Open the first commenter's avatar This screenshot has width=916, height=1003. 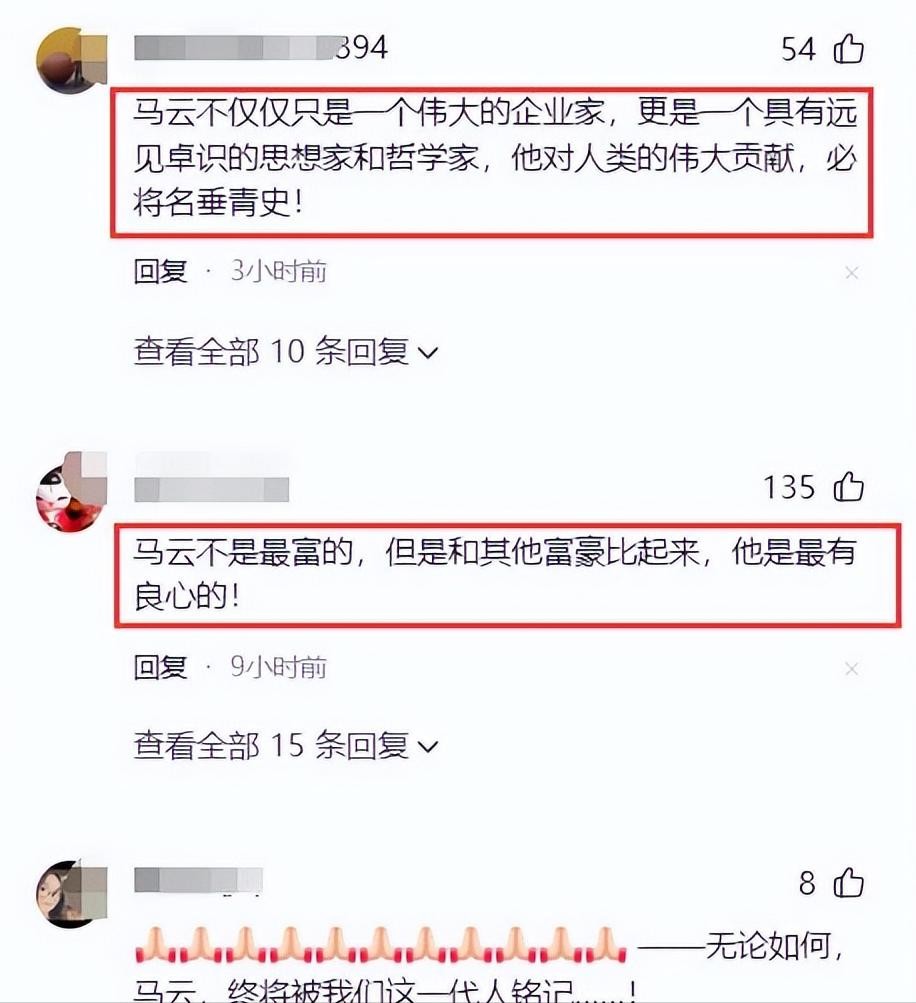(x=71, y=61)
